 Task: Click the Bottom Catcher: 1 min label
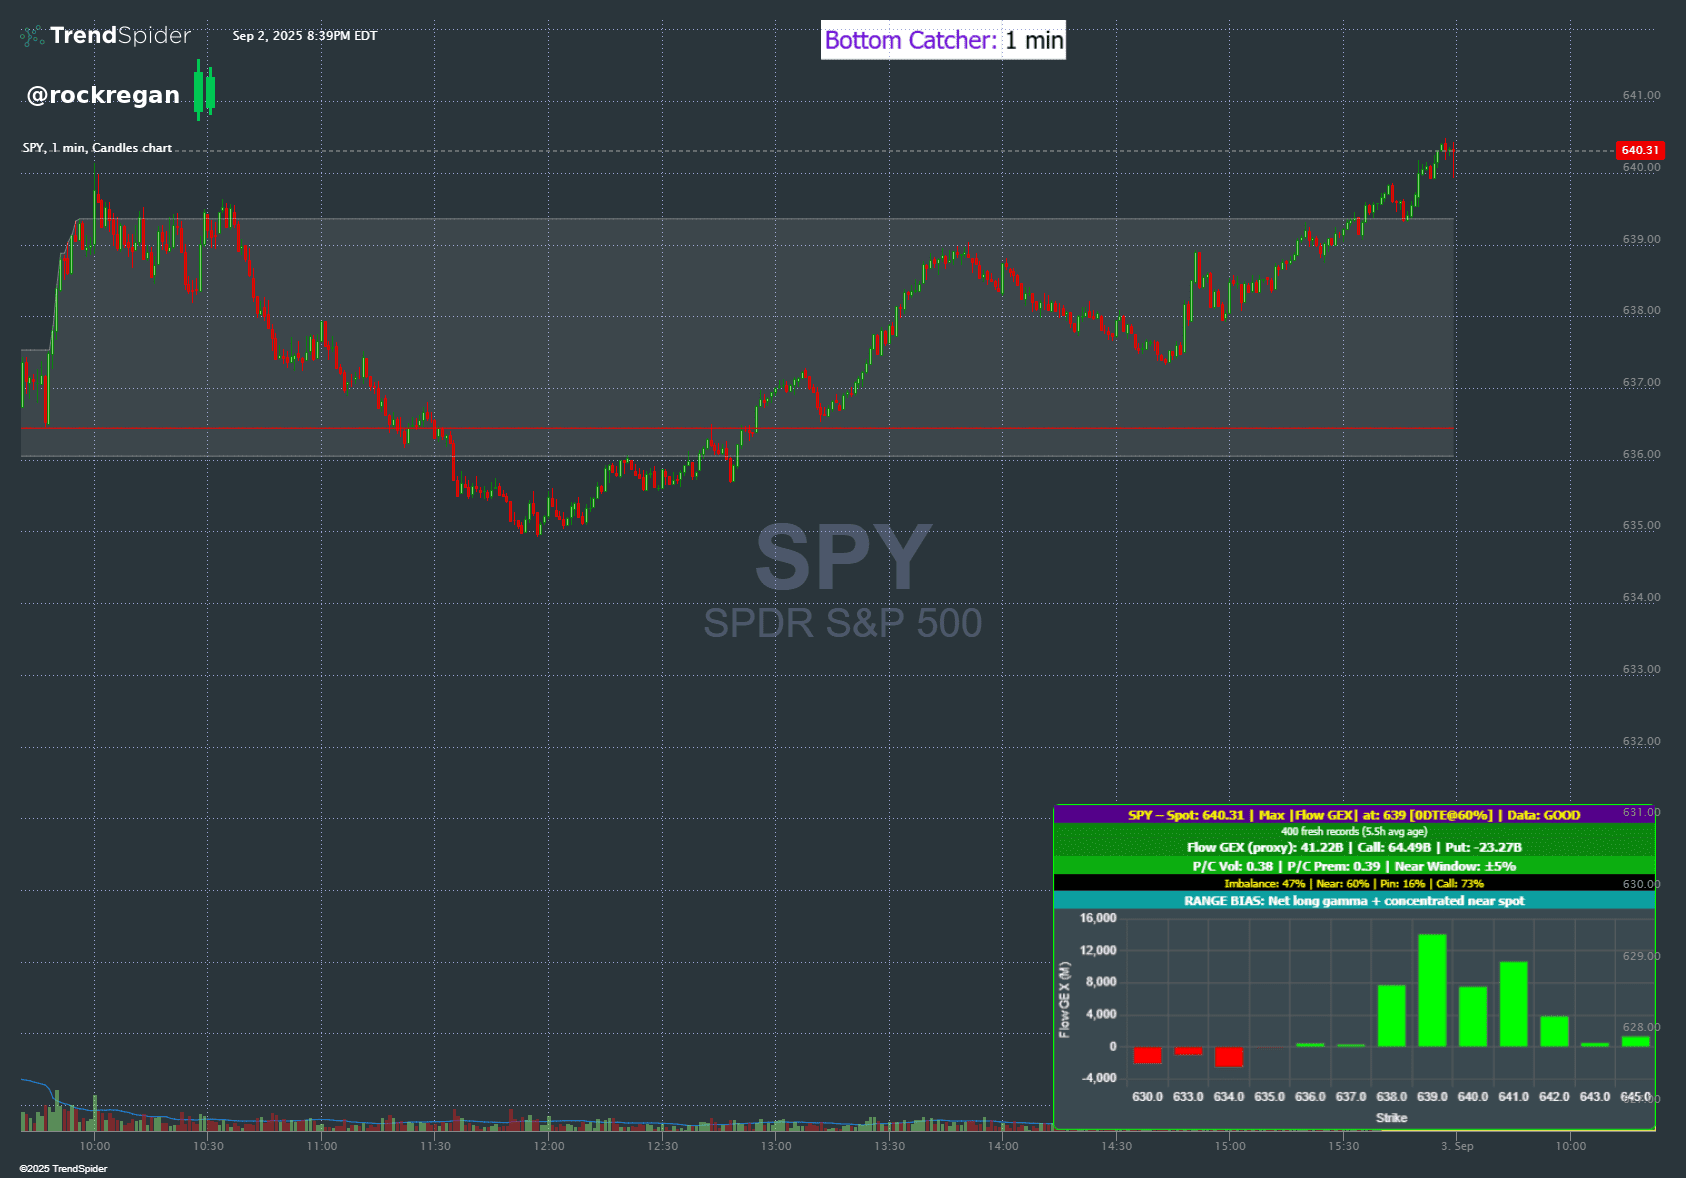coord(943,40)
